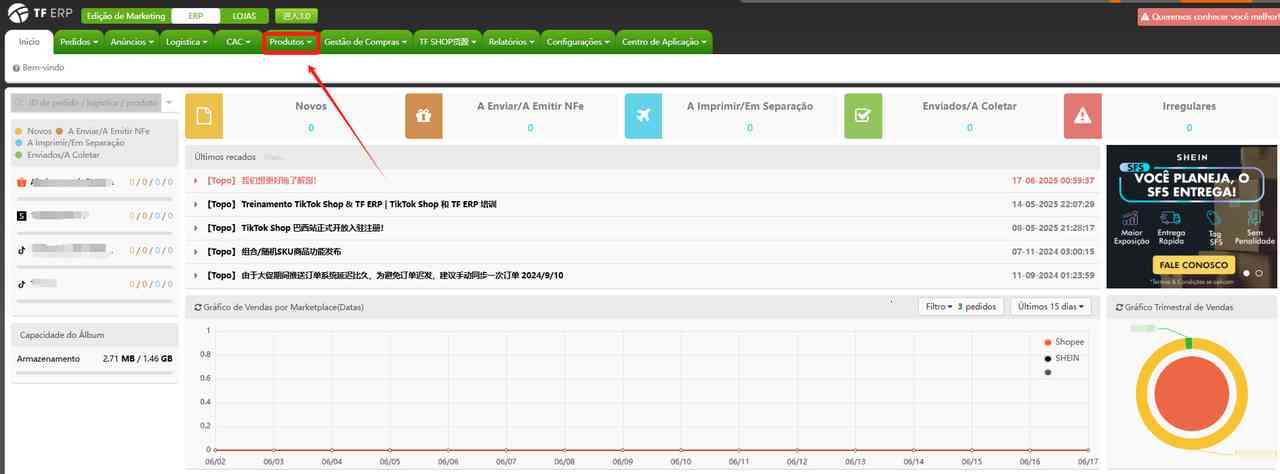Viewport: 1280px width, 474px height.
Task: Click the FALE CONOSCO banner button
Action: pos(1193,265)
